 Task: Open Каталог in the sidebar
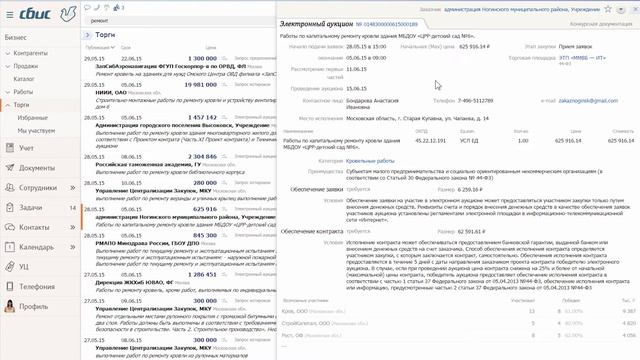(x=24, y=79)
